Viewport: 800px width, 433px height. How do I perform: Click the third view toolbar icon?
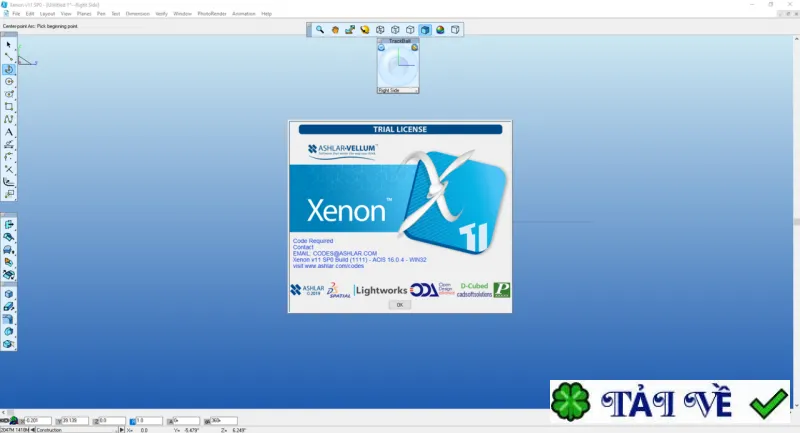point(350,30)
